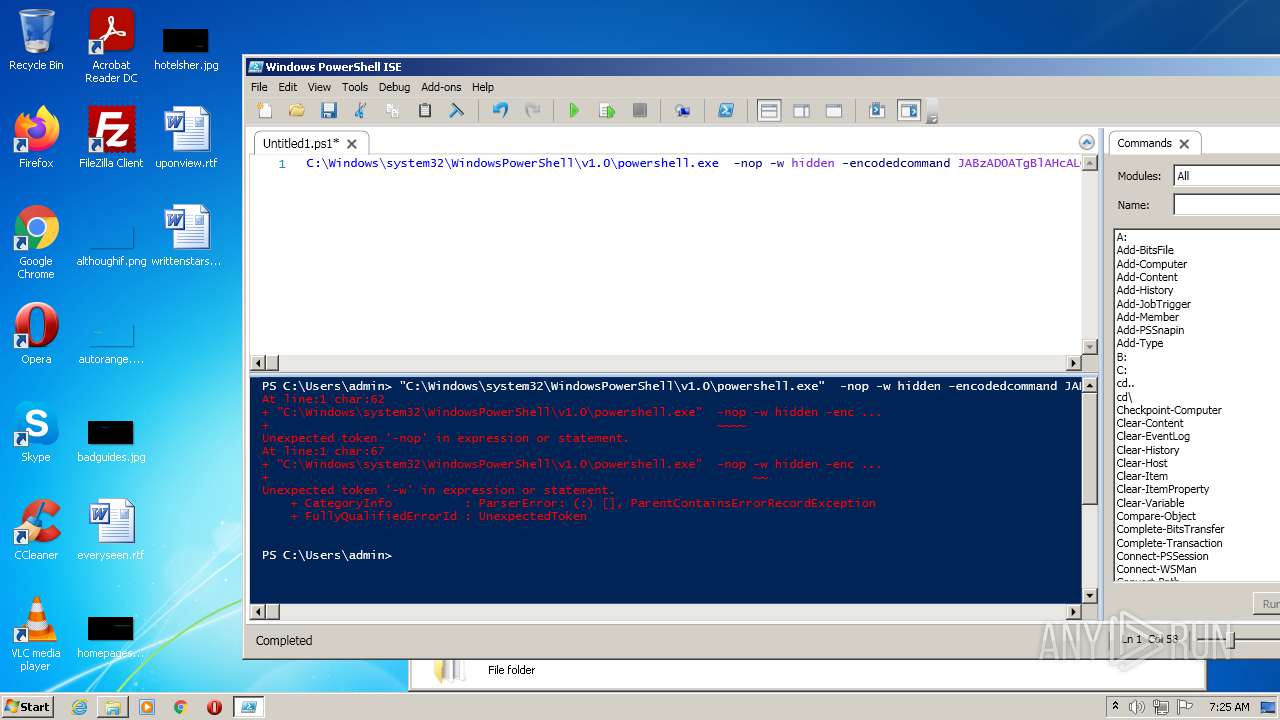
Task: Show script pane maximized layout
Action: click(833, 111)
